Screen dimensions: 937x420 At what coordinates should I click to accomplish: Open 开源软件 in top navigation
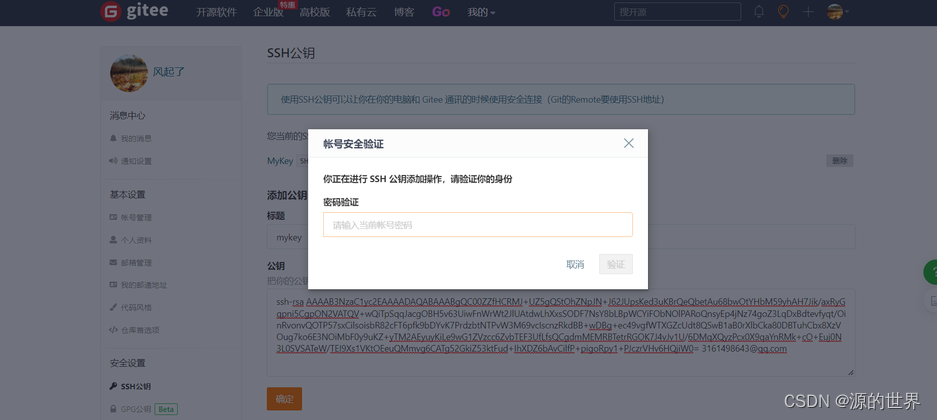[x=216, y=12]
